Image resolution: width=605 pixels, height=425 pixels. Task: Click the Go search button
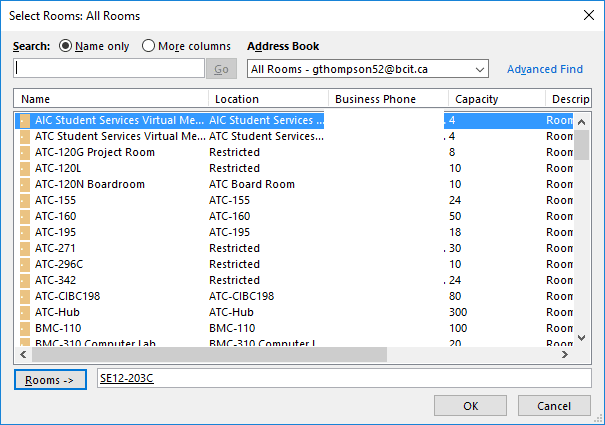[221, 69]
